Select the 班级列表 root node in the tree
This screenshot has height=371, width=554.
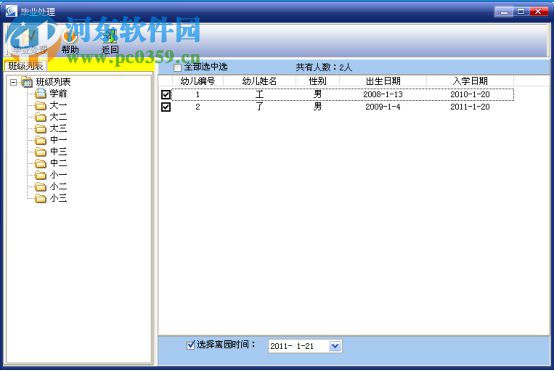coord(53,82)
